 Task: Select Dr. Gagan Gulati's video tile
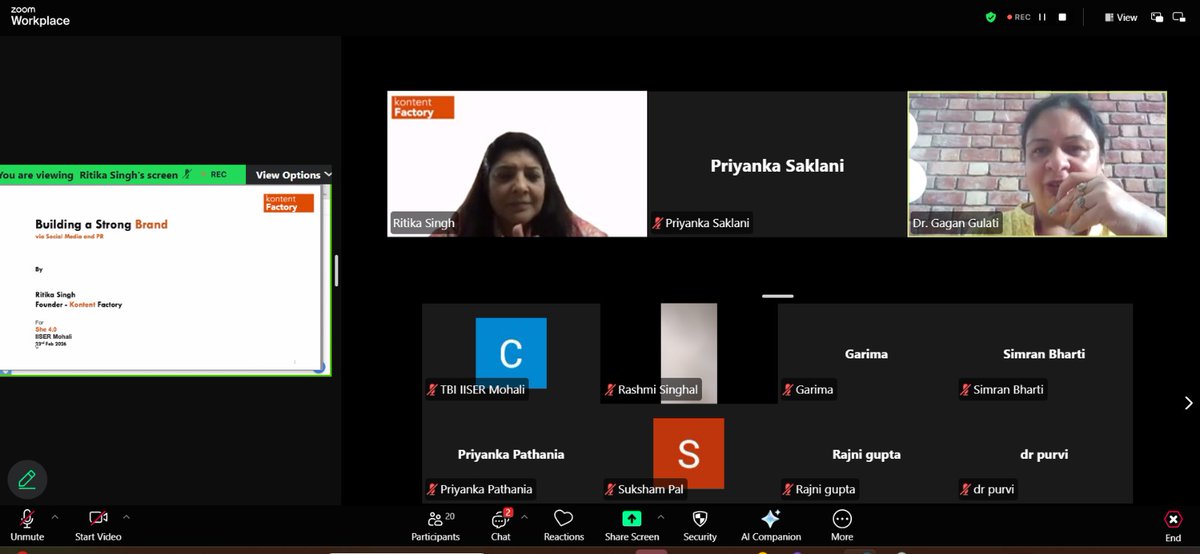[x=1037, y=164]
